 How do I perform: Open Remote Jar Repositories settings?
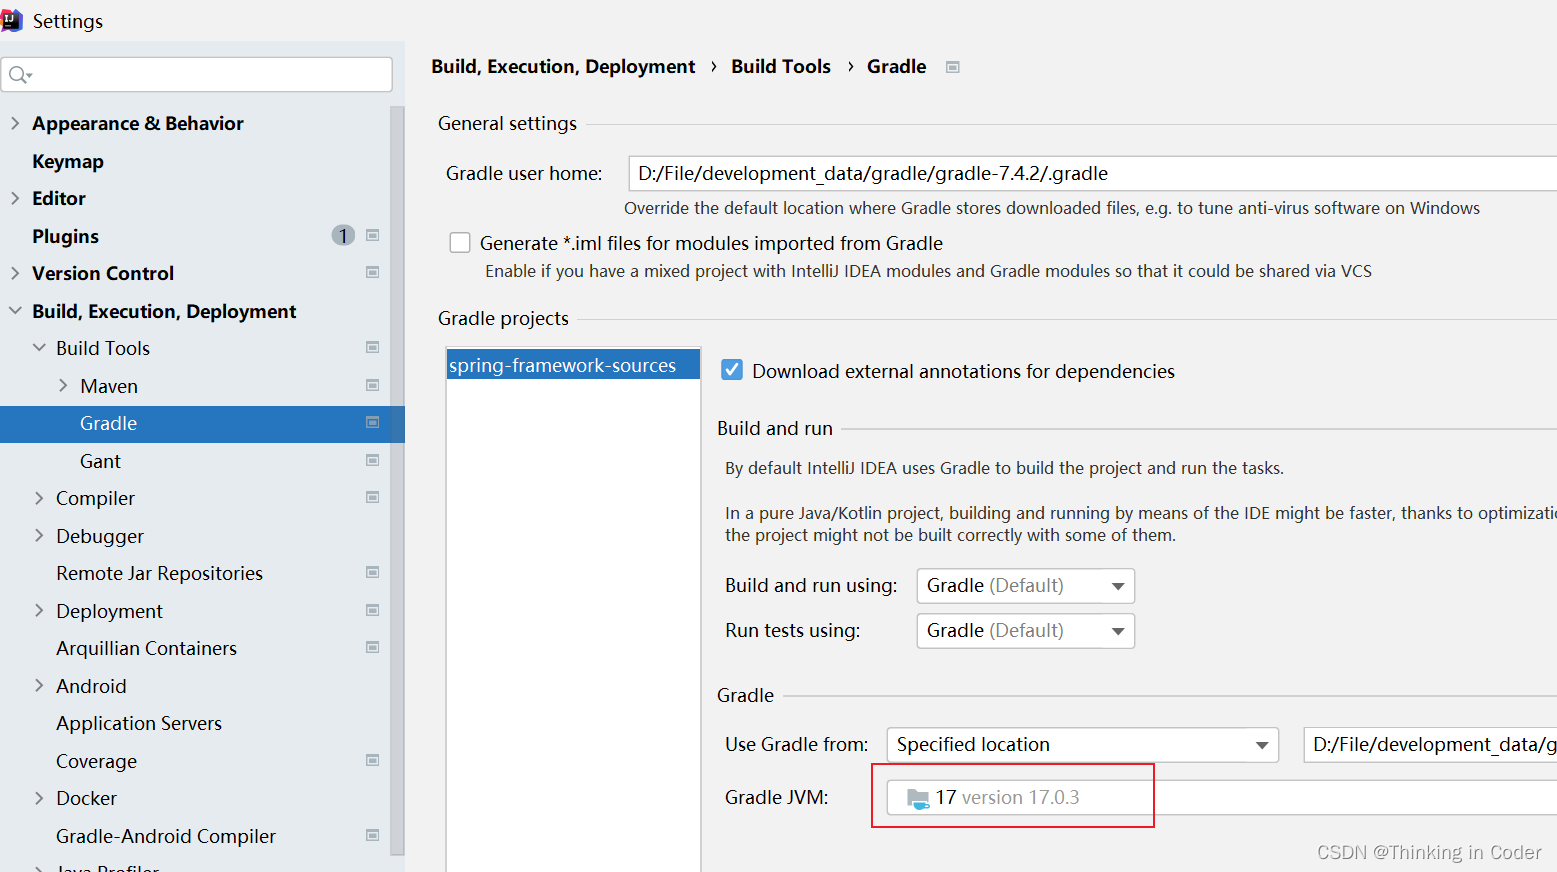[159, 573]
